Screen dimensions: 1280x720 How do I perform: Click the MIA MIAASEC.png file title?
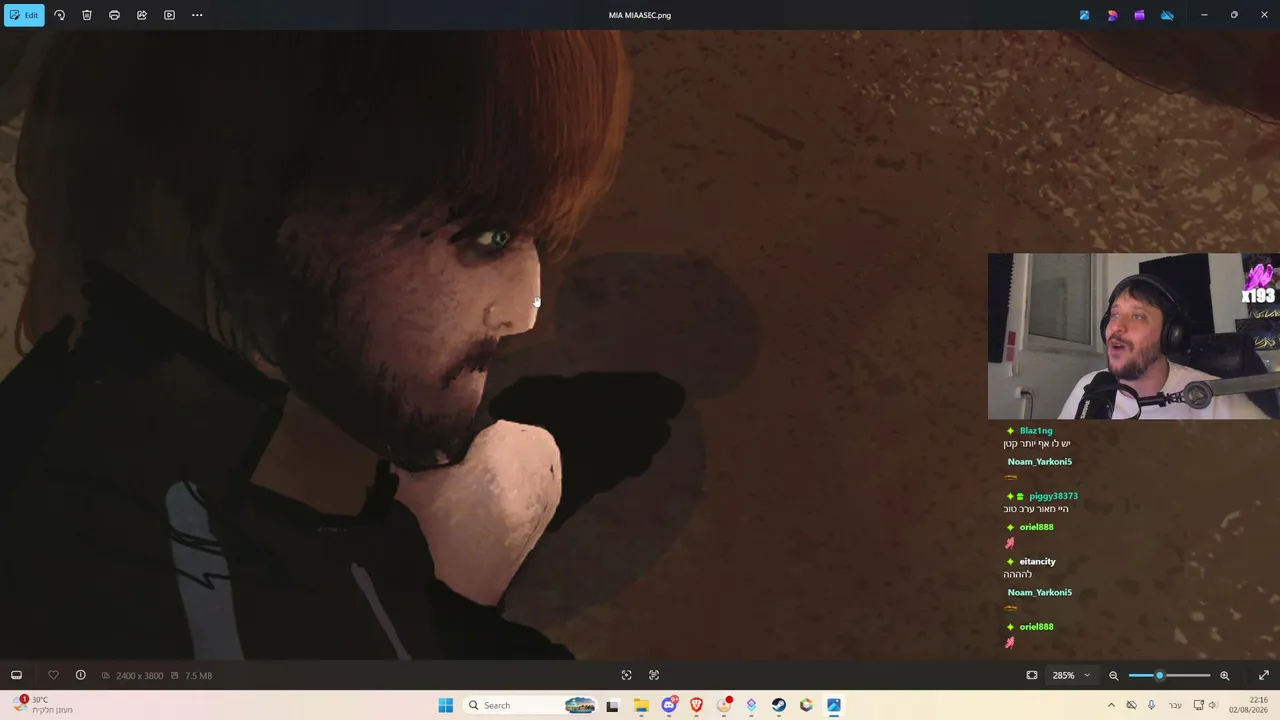[640, 15]
